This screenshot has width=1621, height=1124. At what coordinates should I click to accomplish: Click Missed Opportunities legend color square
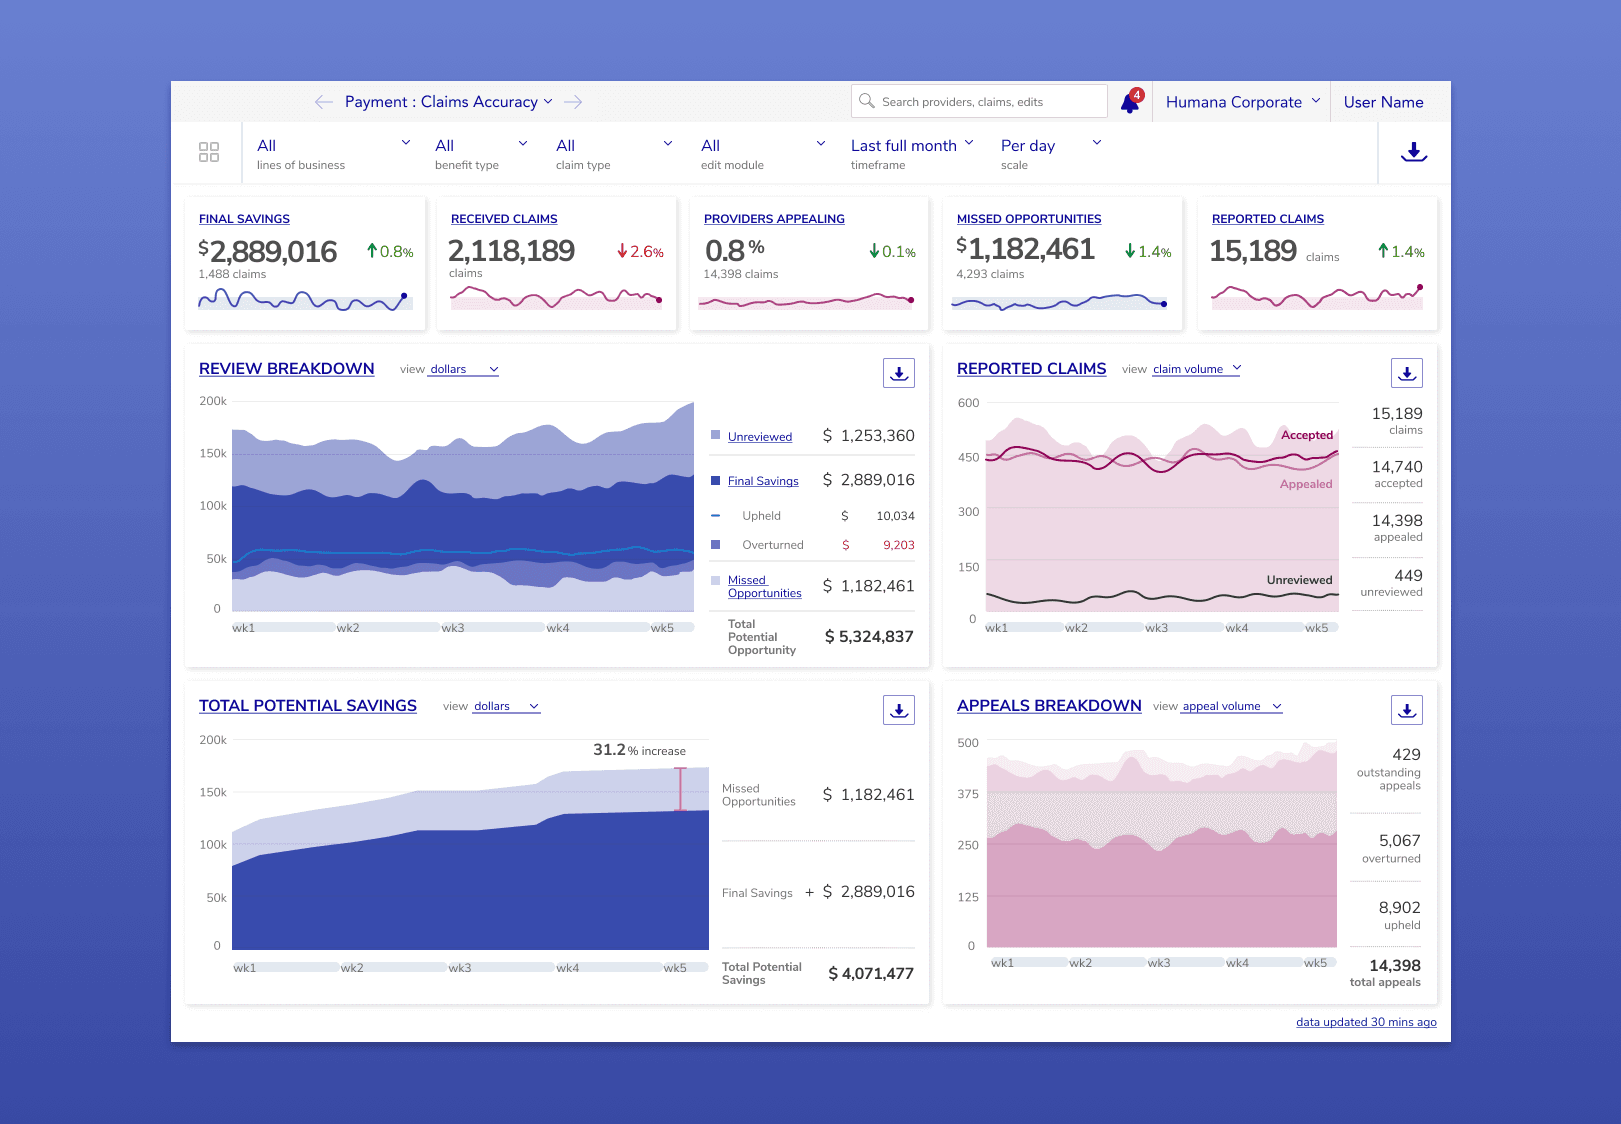point(715,580)
